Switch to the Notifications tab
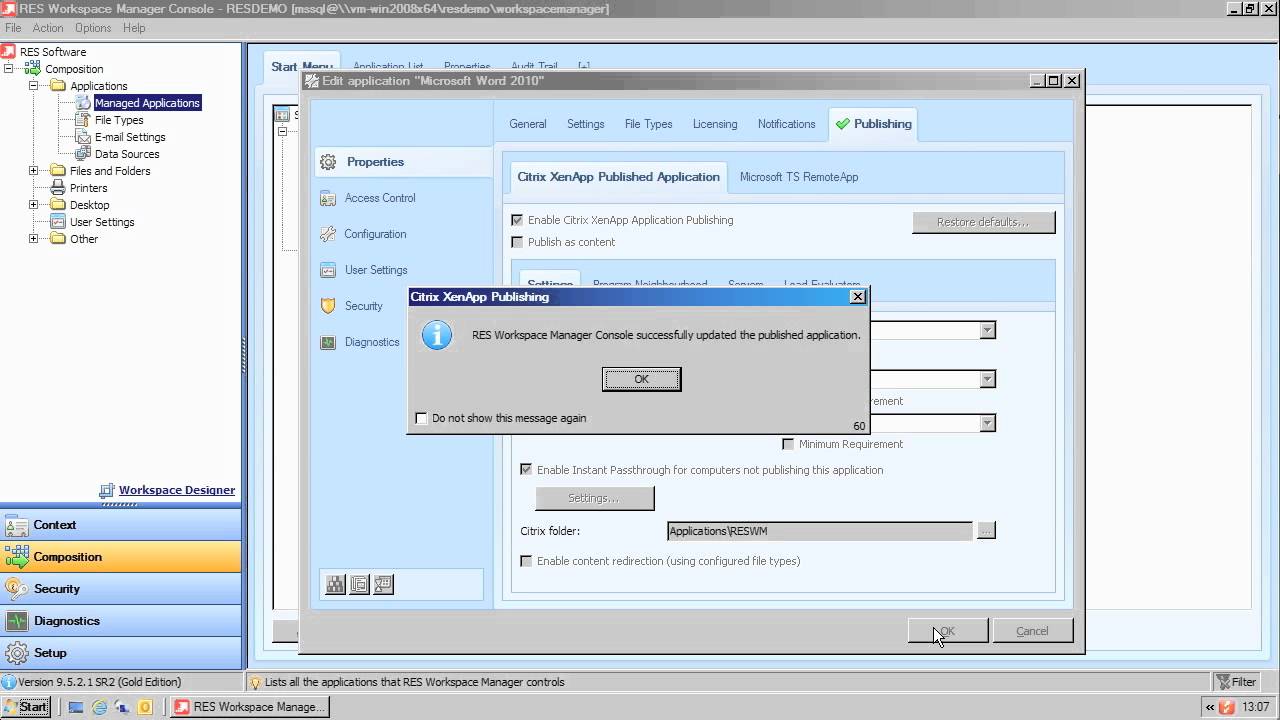 [x=786, y=124]
